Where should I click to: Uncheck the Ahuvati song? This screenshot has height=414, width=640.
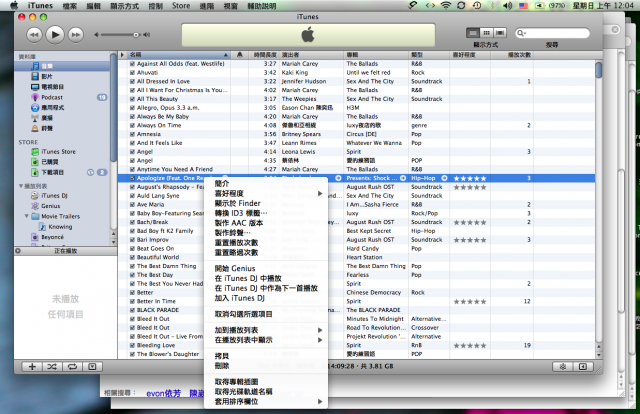132,72
